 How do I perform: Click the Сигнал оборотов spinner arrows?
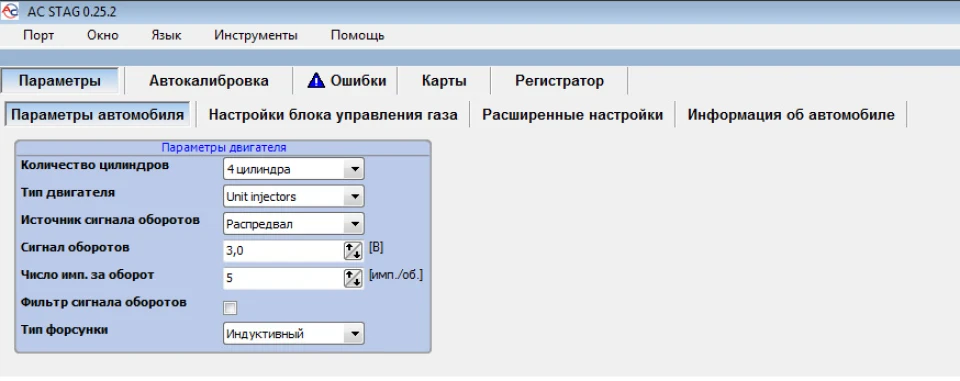point(353,251)
